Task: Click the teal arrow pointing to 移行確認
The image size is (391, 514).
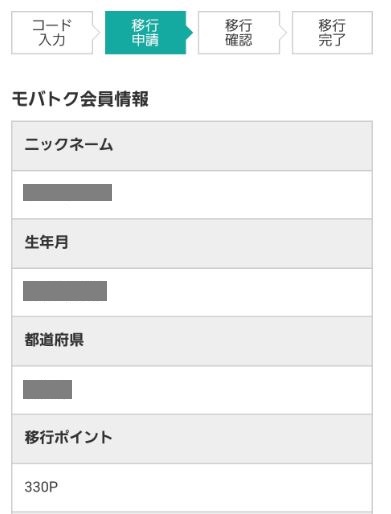Action: pos(190,33)
